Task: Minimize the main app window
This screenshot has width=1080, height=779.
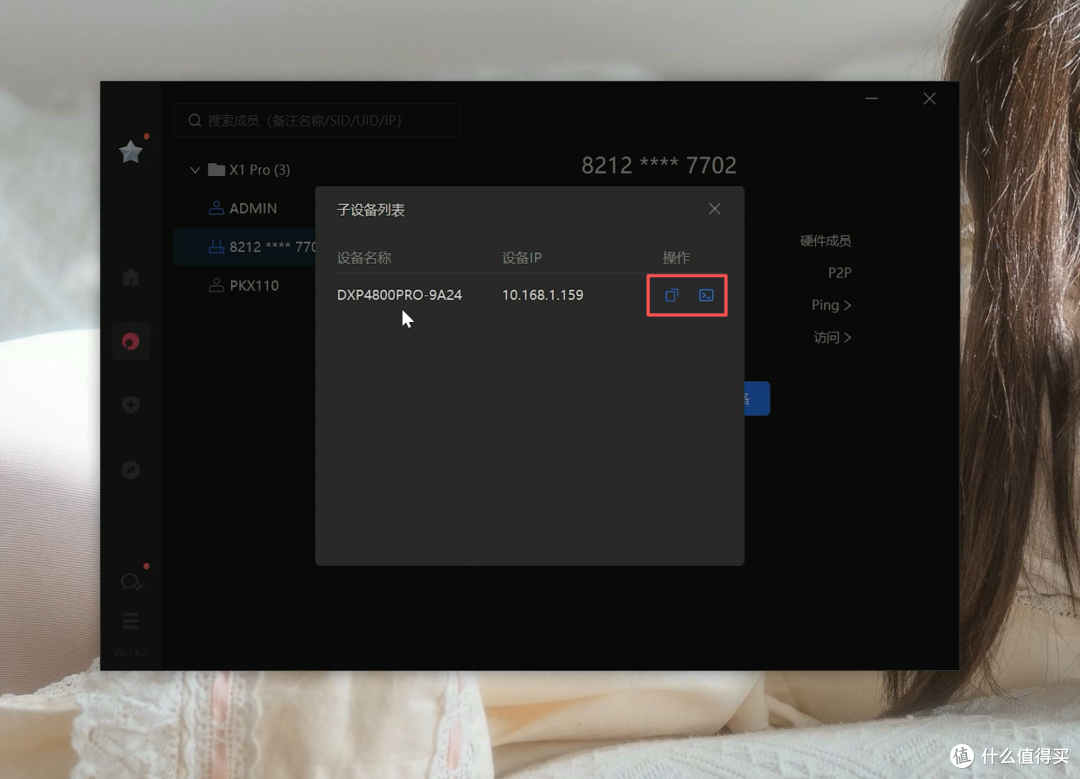Action: [871, 98]
